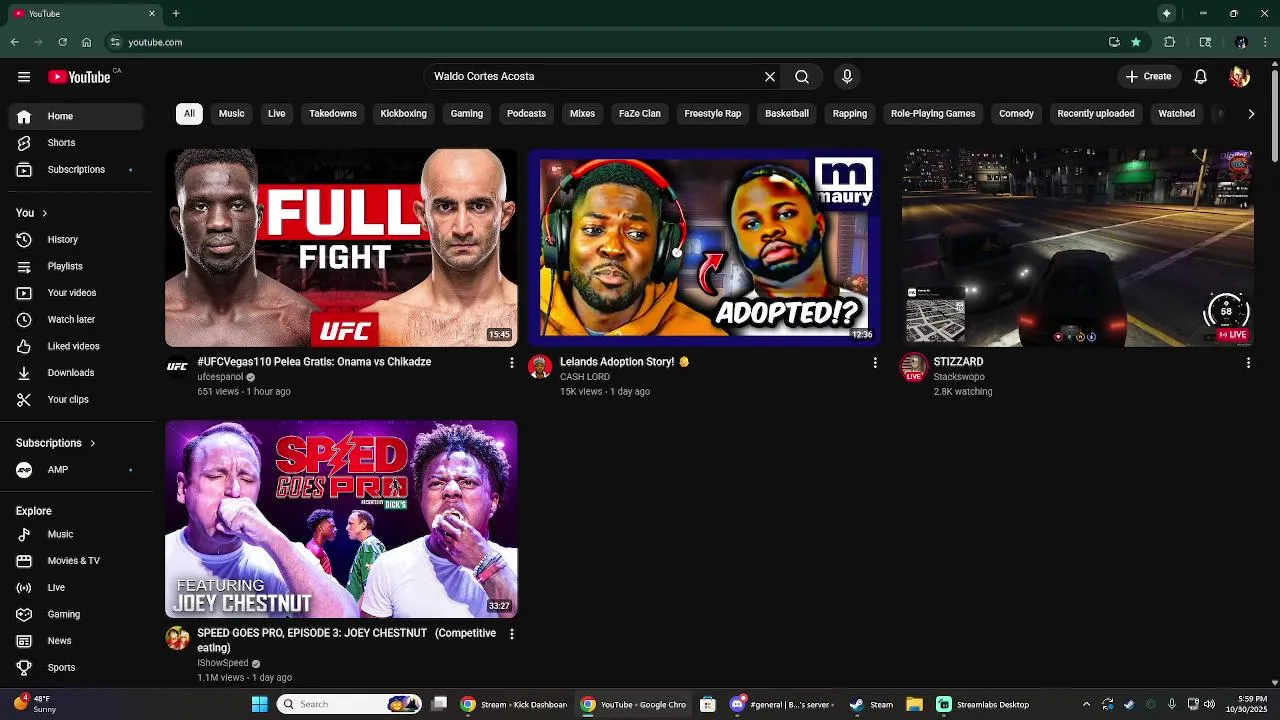The height and width of the screenshot is (720, 1280).
Task: Open the ADOPTED!? video thumbnail
Action: pos(704,248)
